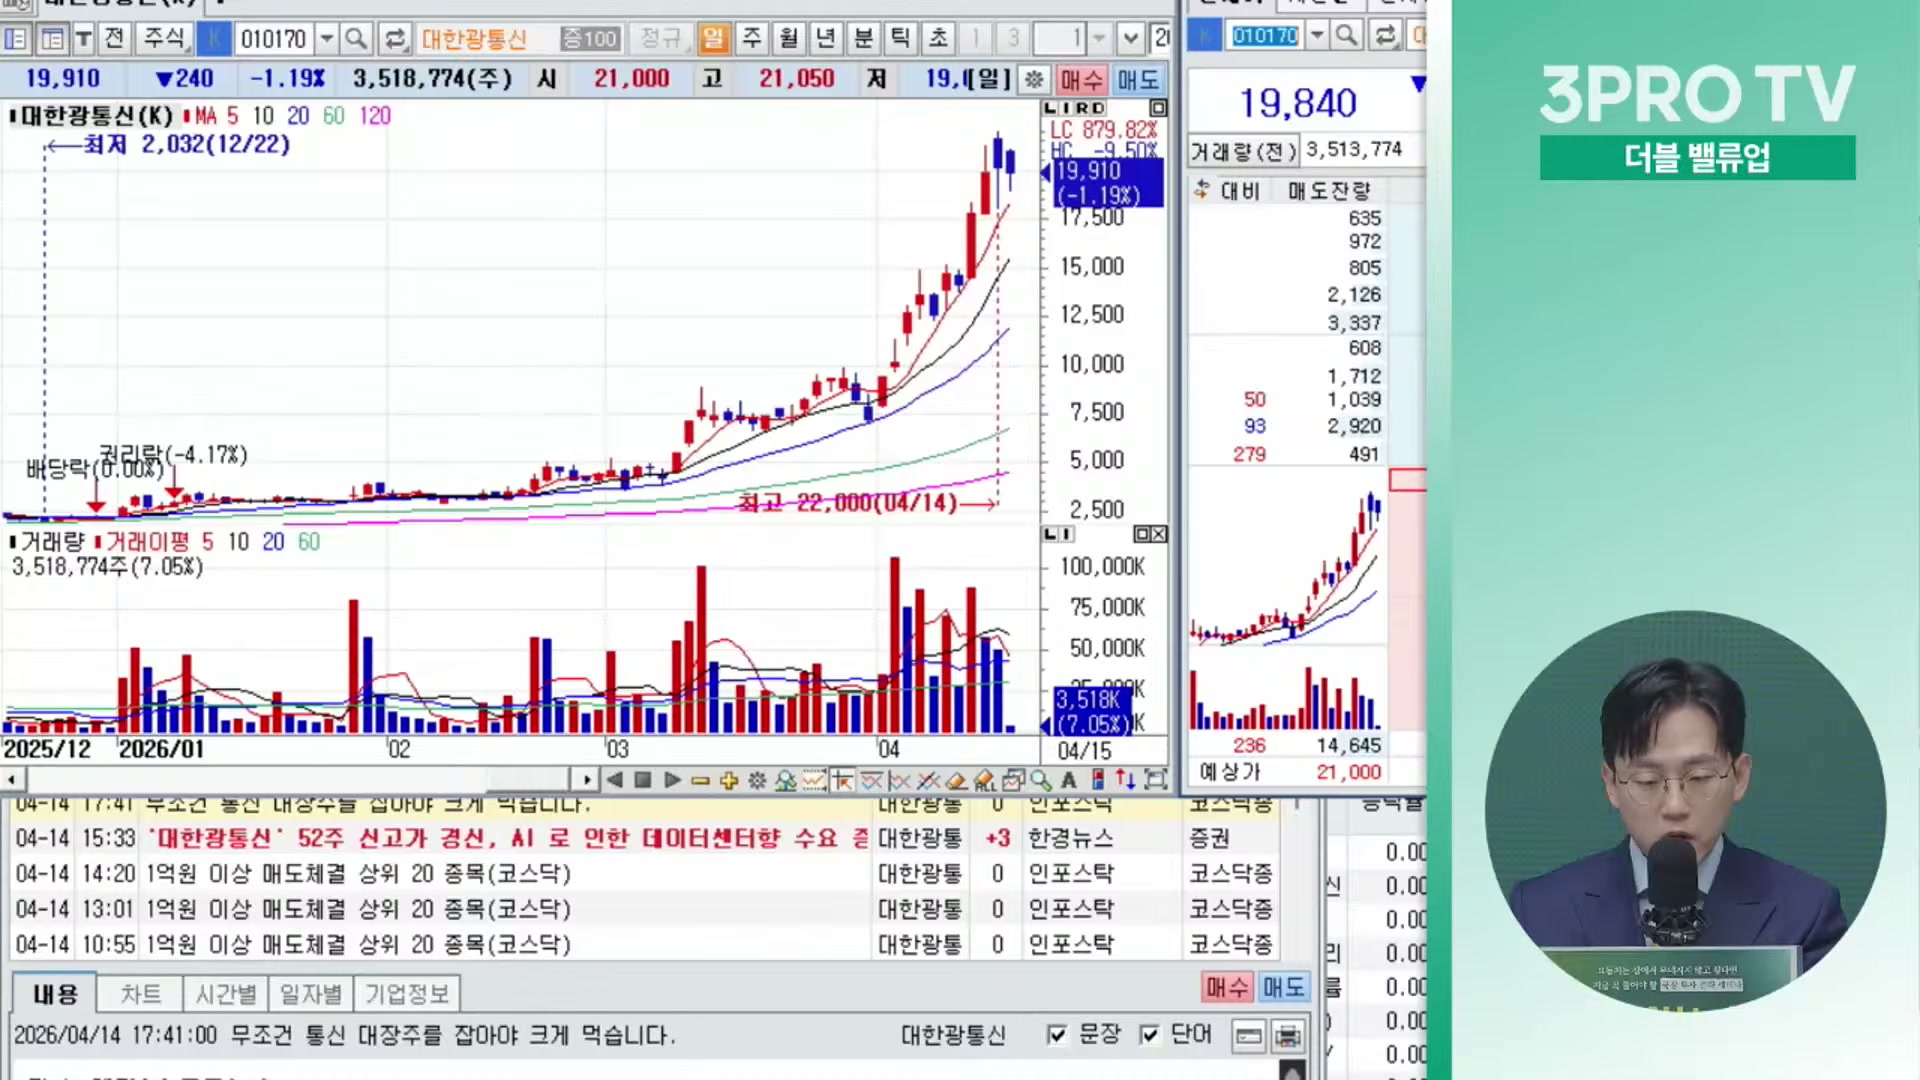
Task: Switch to the 기업정보 tab
Action: 406,994
